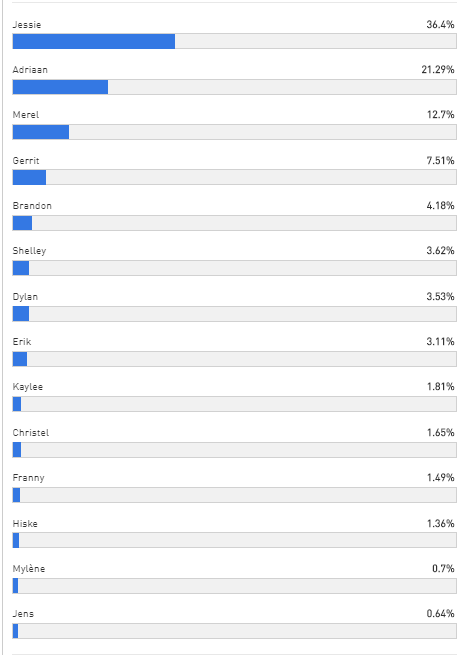
Task: Click Gerrit's result bar
Action: point(234,177)
